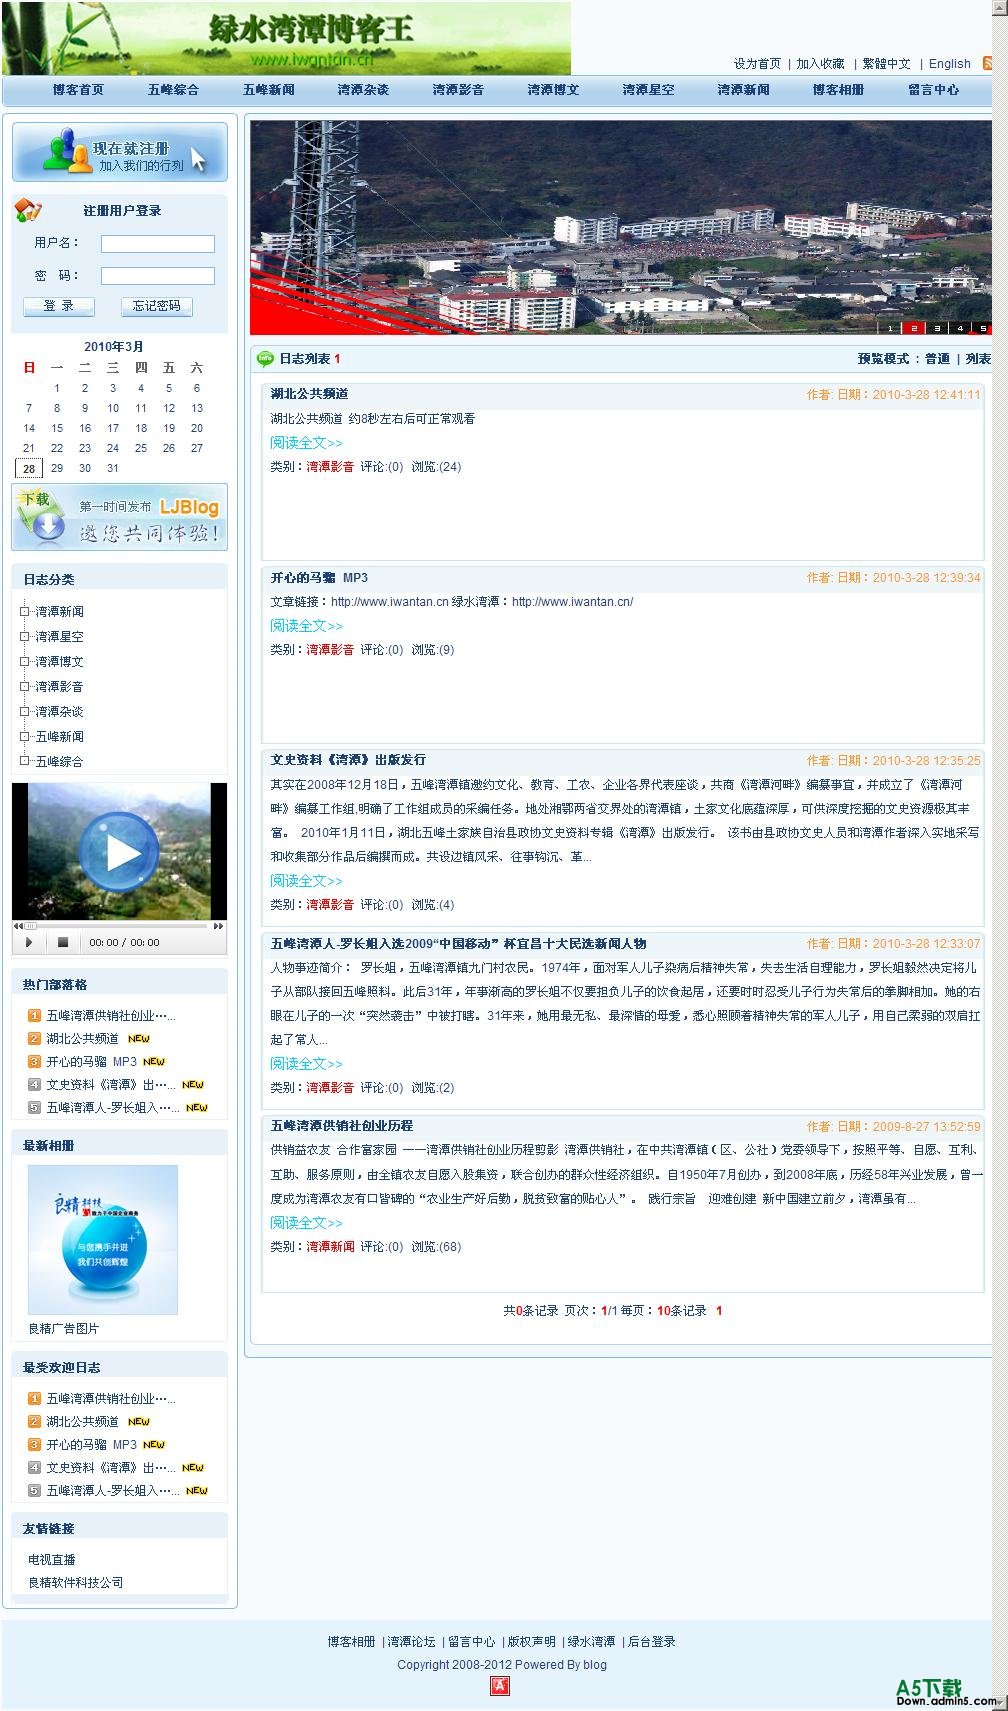Focus the 密码 input field
The height and width of the screenshot is (1711, 1008).
click(158, 276)
